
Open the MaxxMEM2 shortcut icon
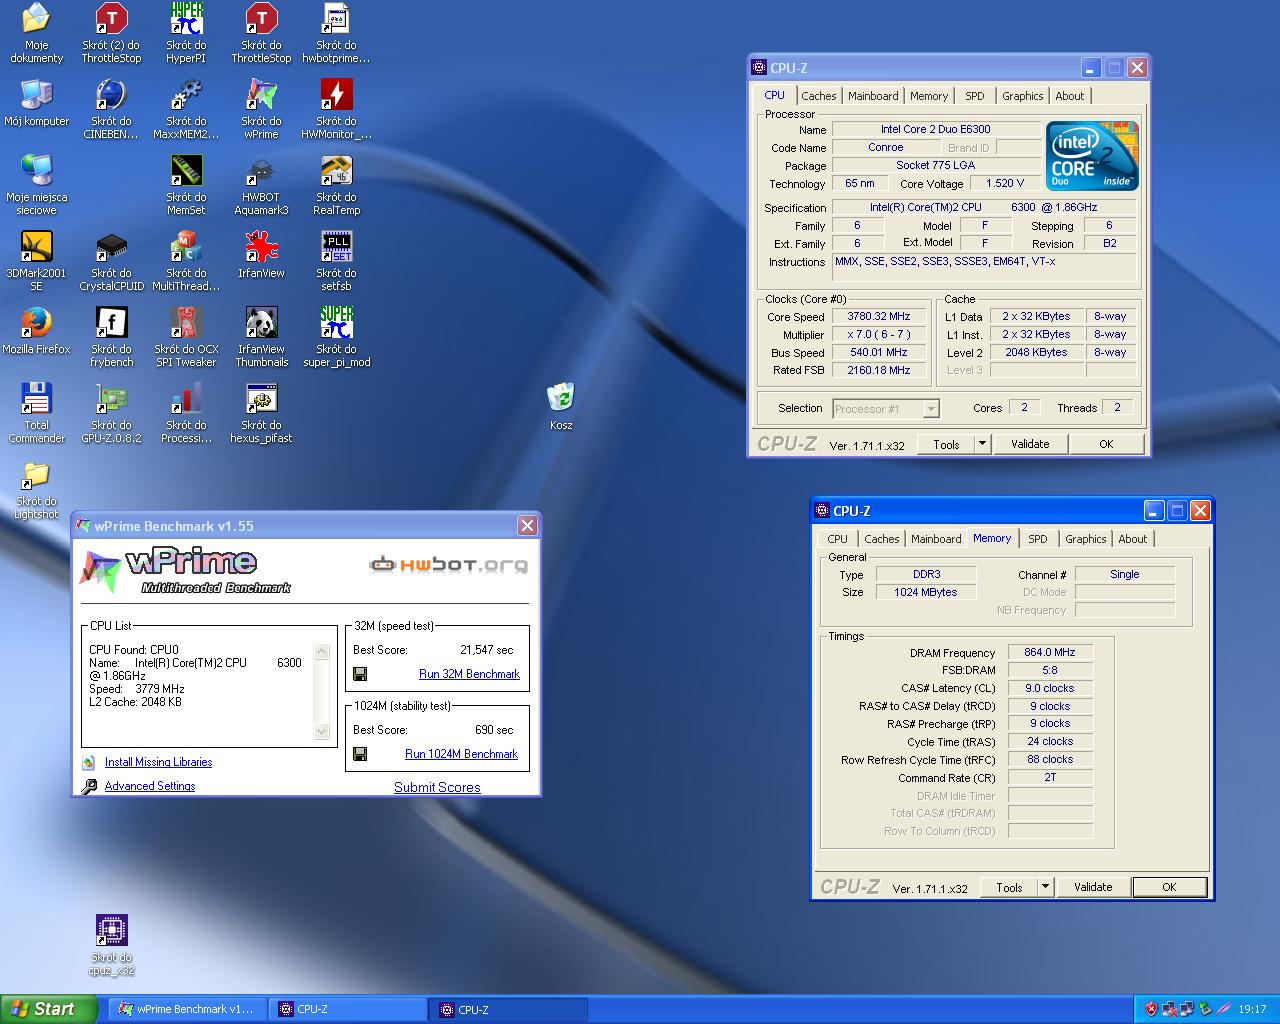(186, 94)
